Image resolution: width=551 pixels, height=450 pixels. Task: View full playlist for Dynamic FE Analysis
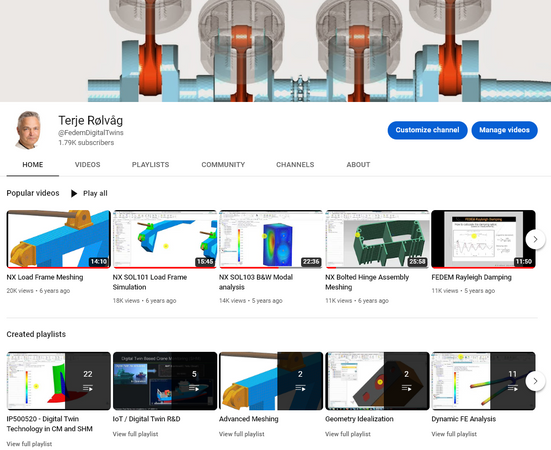point(454,434)
